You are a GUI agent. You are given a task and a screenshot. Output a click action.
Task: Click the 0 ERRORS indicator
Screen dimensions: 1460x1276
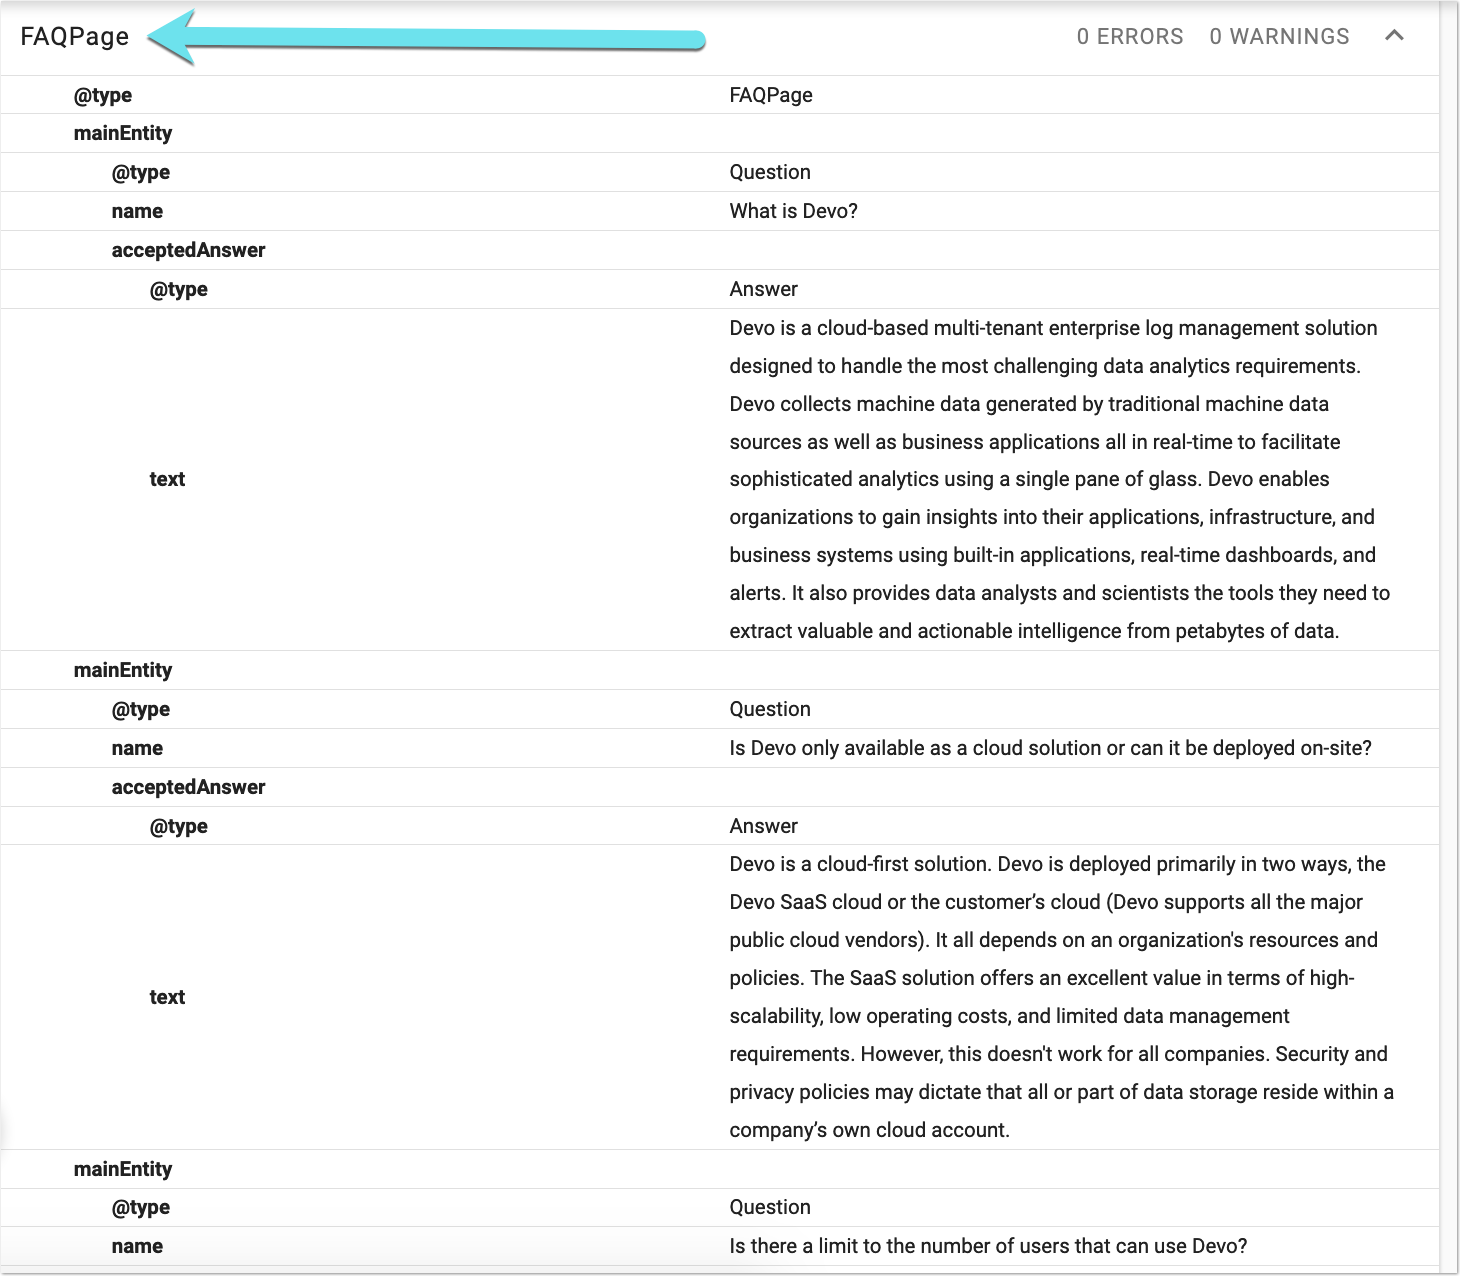pyautogui.click(x=1130, y=37)
